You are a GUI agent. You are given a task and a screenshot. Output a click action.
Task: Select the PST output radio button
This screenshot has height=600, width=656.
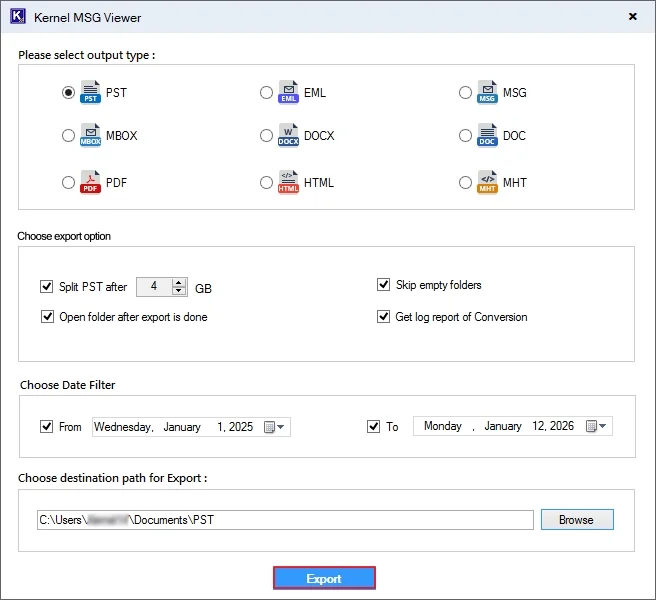click(x=68, y=92)
